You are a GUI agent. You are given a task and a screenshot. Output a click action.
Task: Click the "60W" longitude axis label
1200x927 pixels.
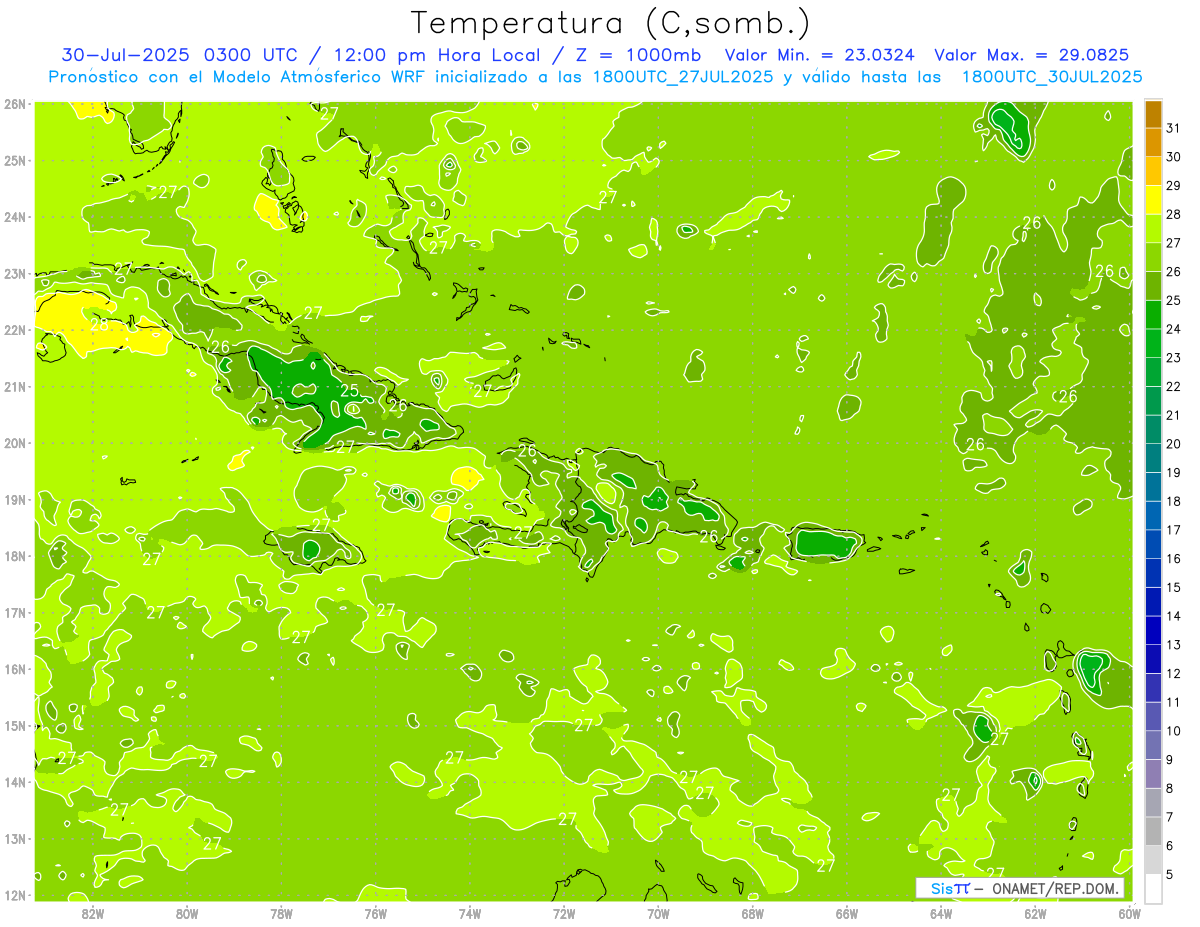[1129, 913]
